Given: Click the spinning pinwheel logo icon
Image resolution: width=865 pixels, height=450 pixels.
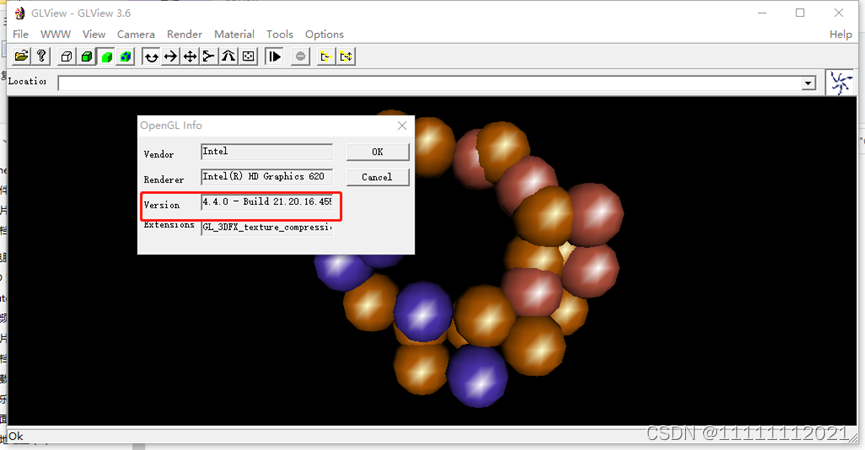Looking at the screenshot, I should click(x=841, y=83).
